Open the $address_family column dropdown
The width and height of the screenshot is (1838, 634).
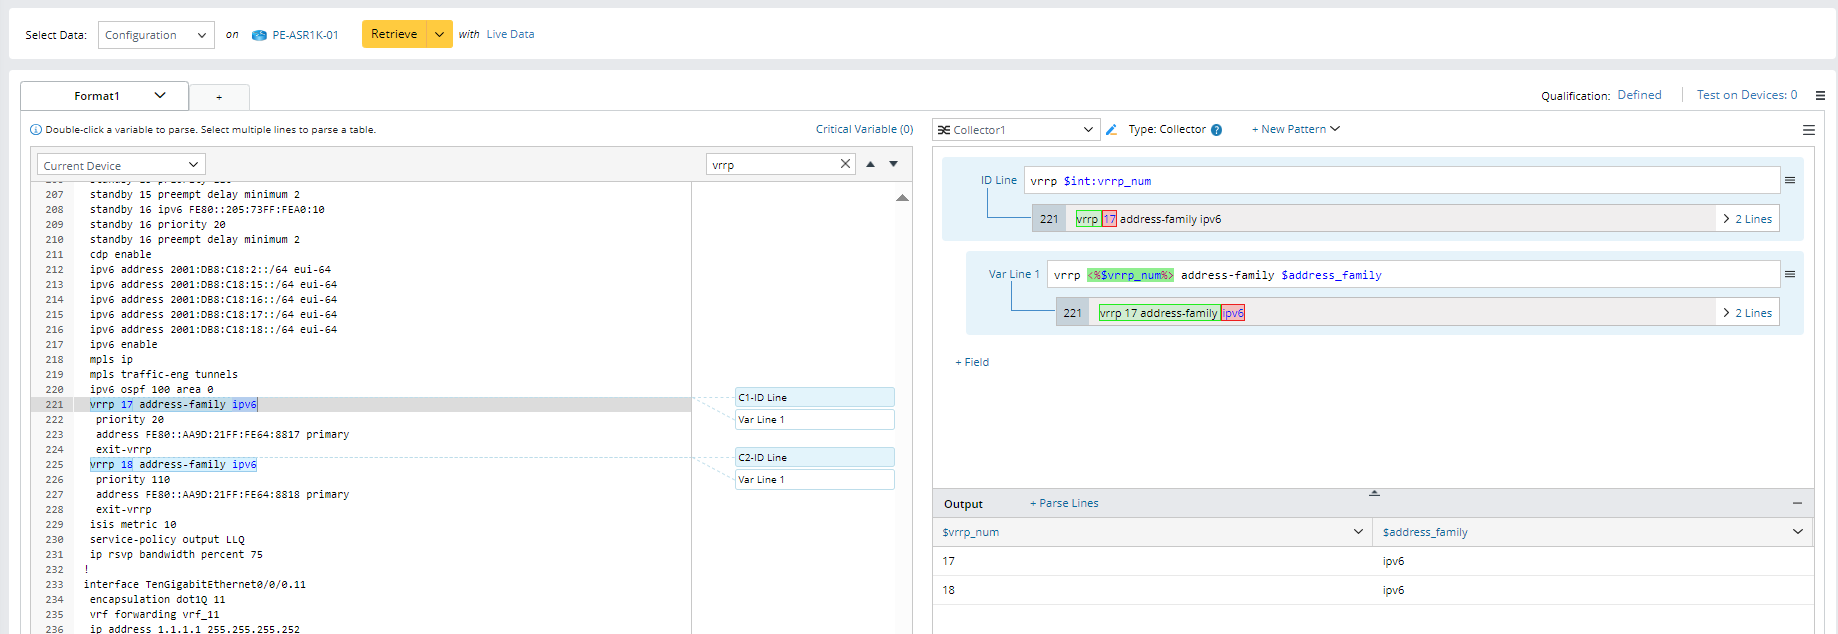click(x=1797, y=532)
